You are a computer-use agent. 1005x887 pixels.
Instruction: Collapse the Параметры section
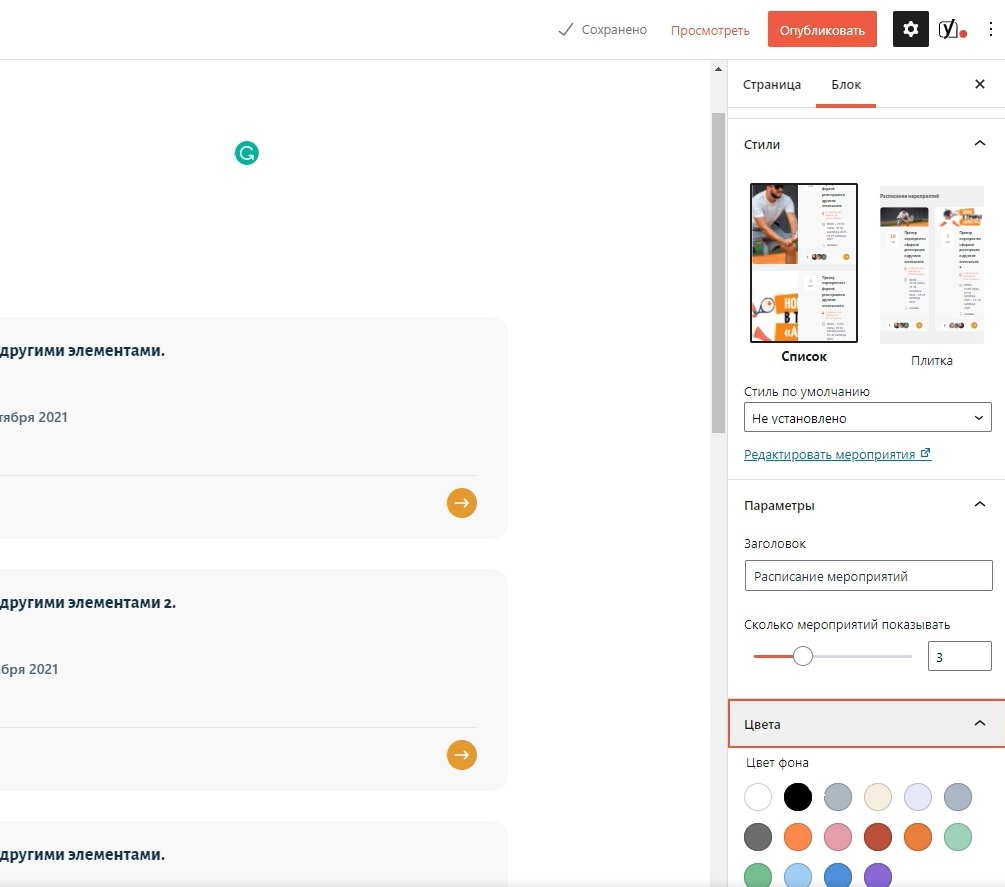979,504
